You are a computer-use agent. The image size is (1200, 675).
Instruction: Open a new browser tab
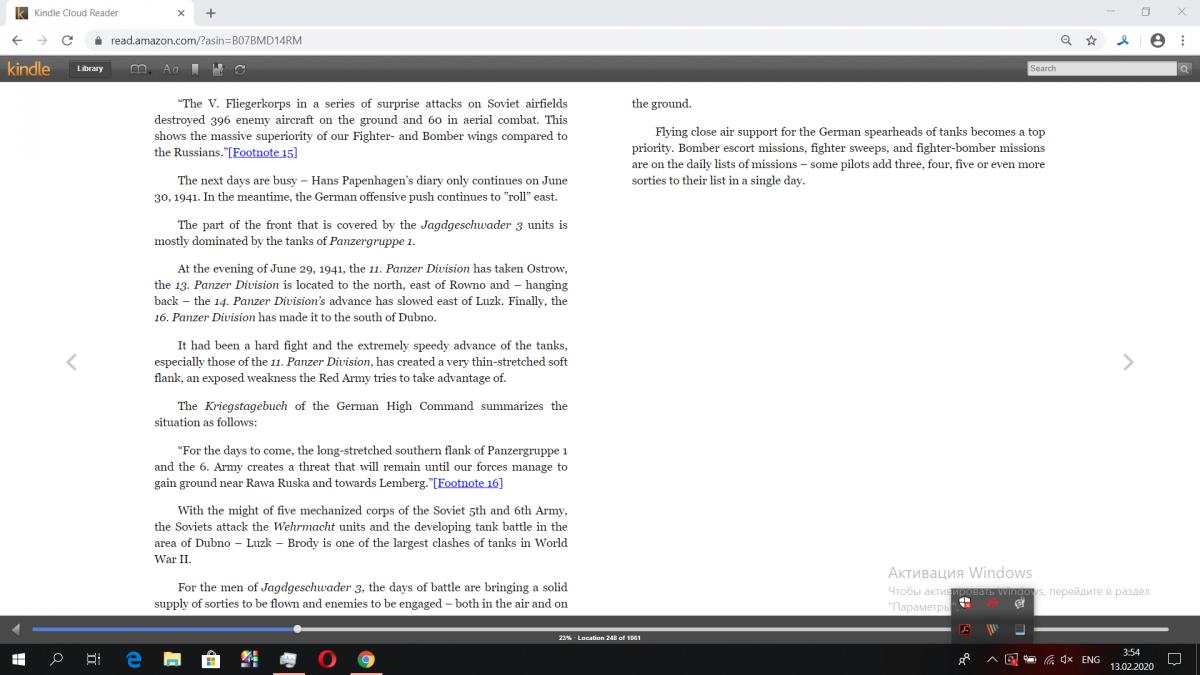point(211,13)
